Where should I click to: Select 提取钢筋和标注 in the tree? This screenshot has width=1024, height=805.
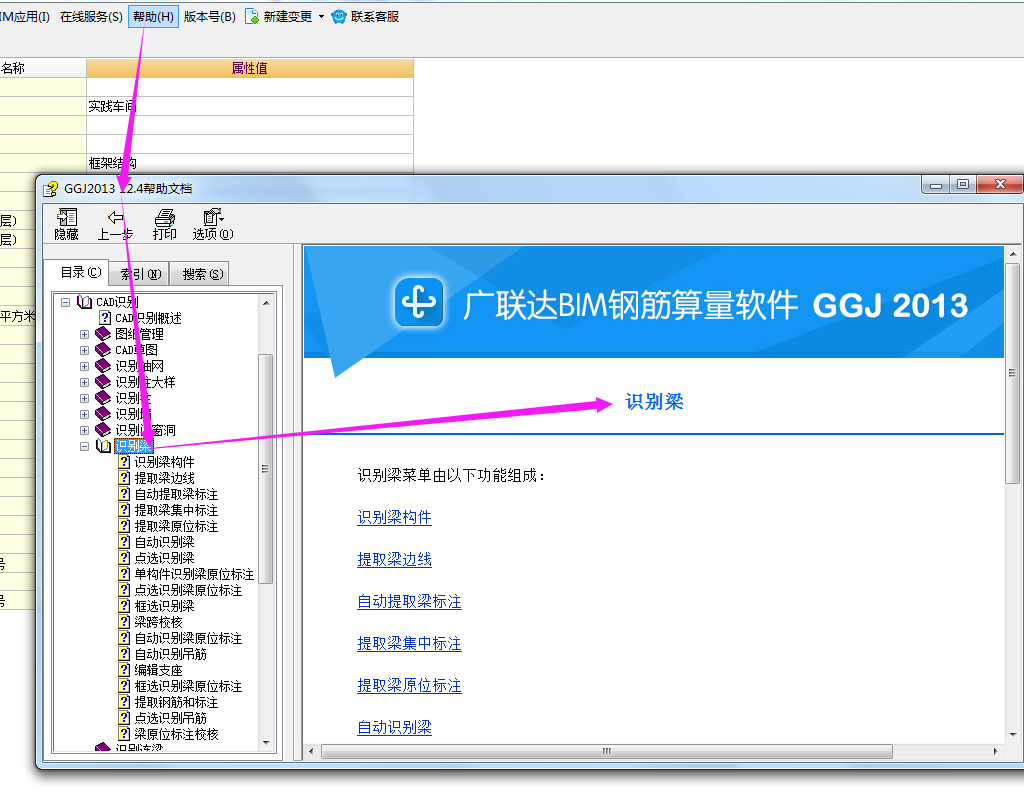(176, 702)
